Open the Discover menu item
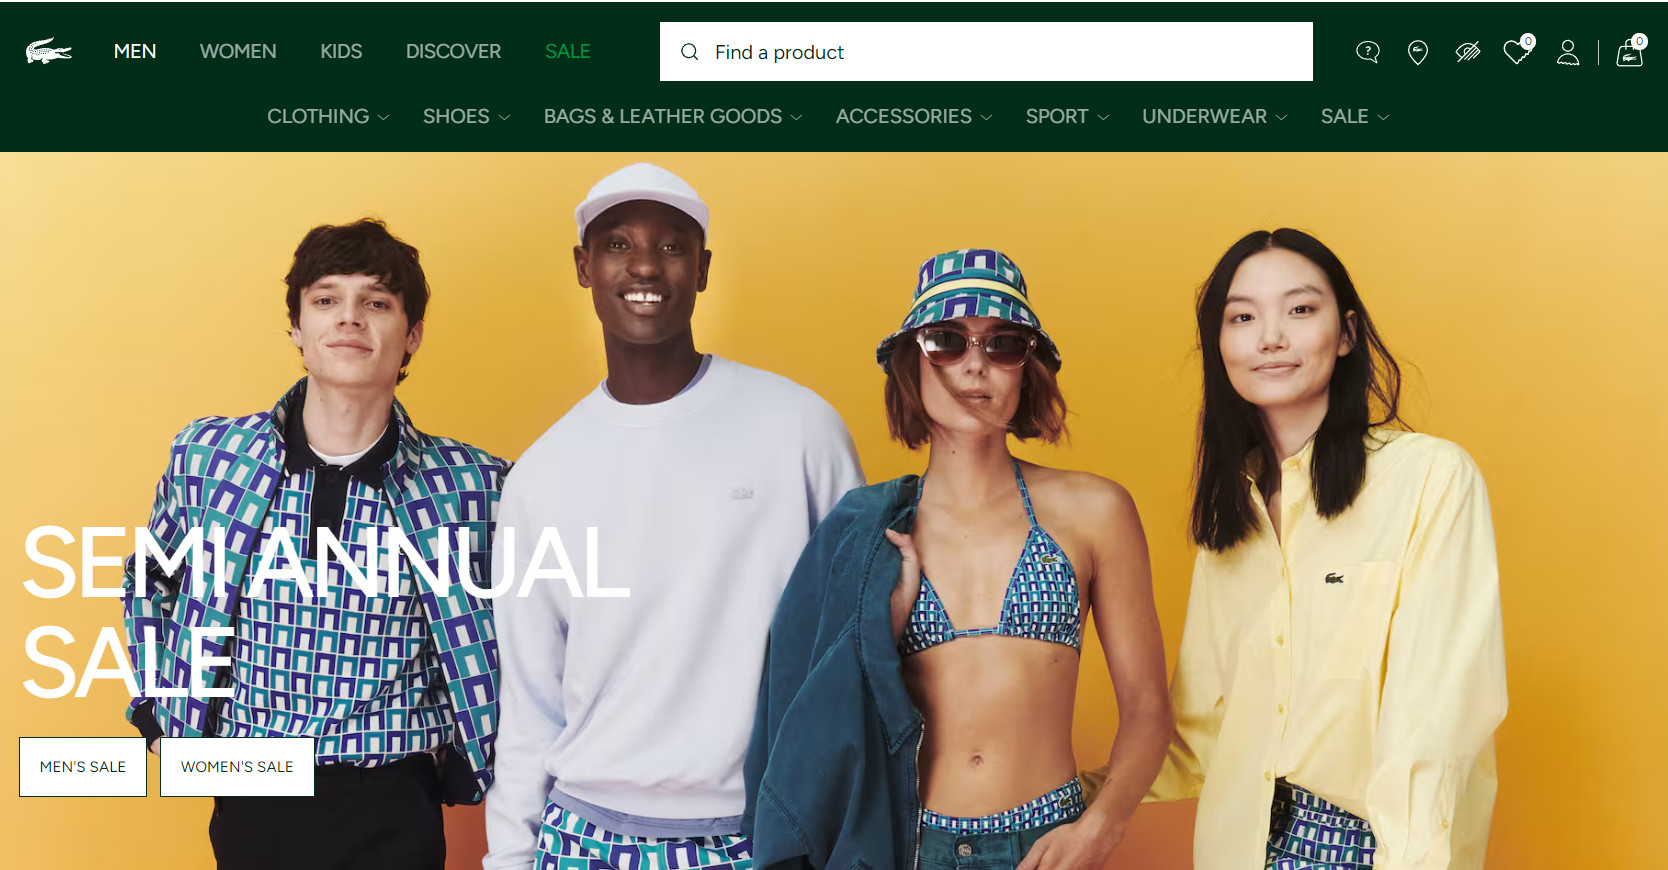The width and height of the screenshot is (1668, 870). click(x=453, y=51)
